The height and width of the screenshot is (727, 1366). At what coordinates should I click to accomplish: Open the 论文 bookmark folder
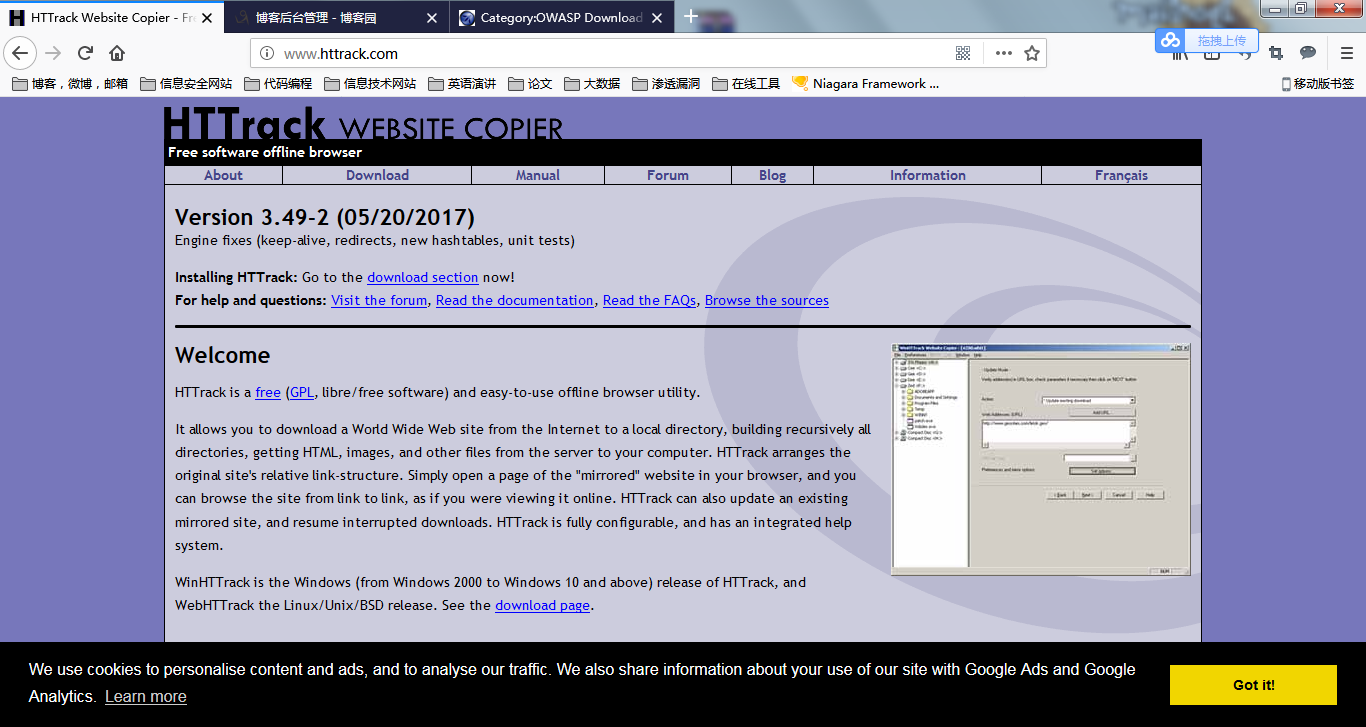coord(530,84)
